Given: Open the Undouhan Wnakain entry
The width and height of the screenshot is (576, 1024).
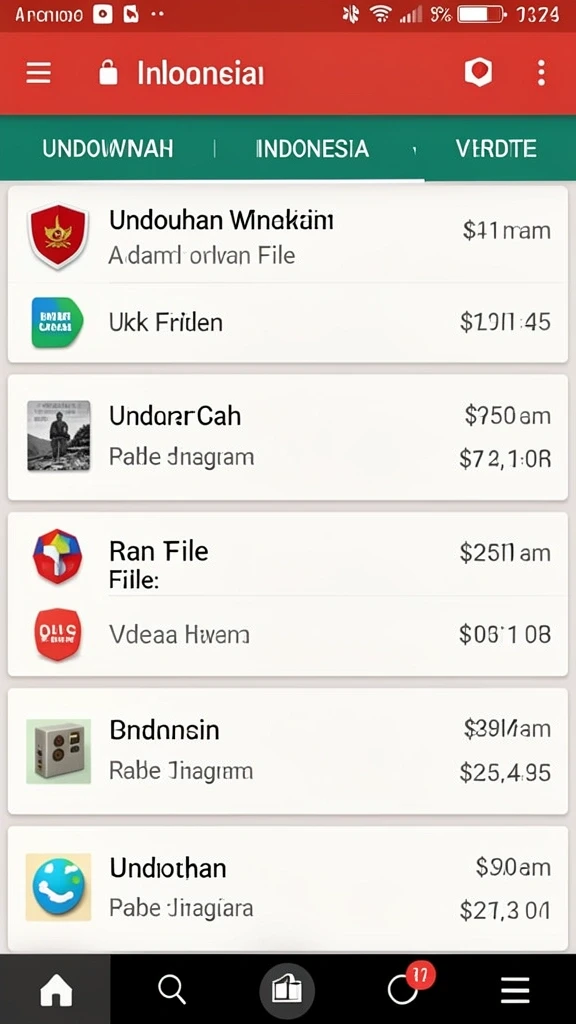Looking at the screenshot, I should click(x=287, y=236).
